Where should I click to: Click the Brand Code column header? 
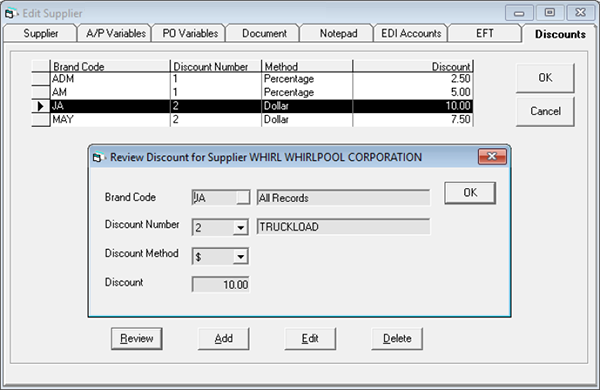[110, 66]
